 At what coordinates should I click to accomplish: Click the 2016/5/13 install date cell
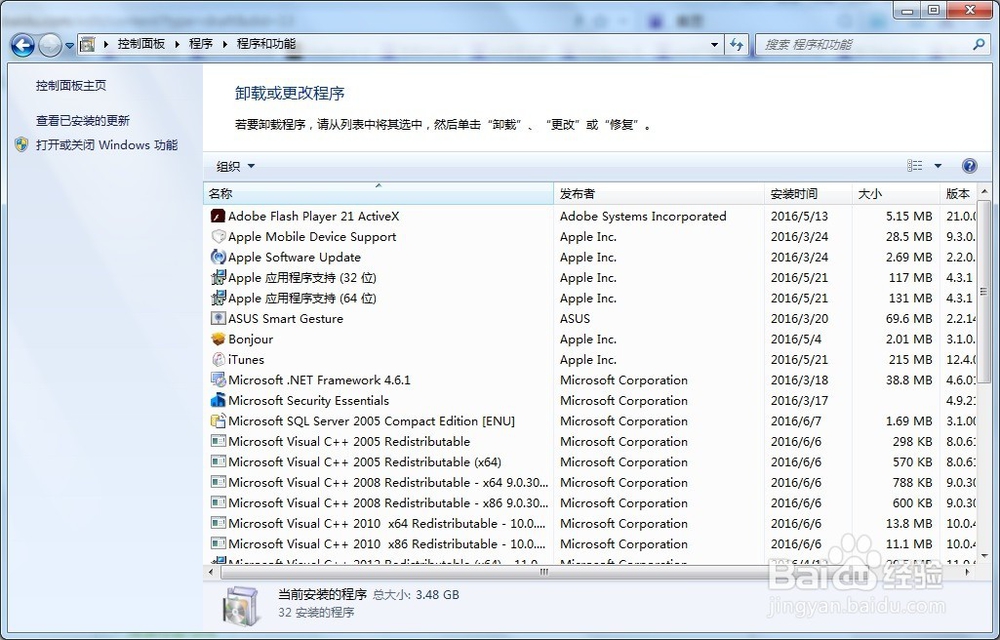[799, 216]
